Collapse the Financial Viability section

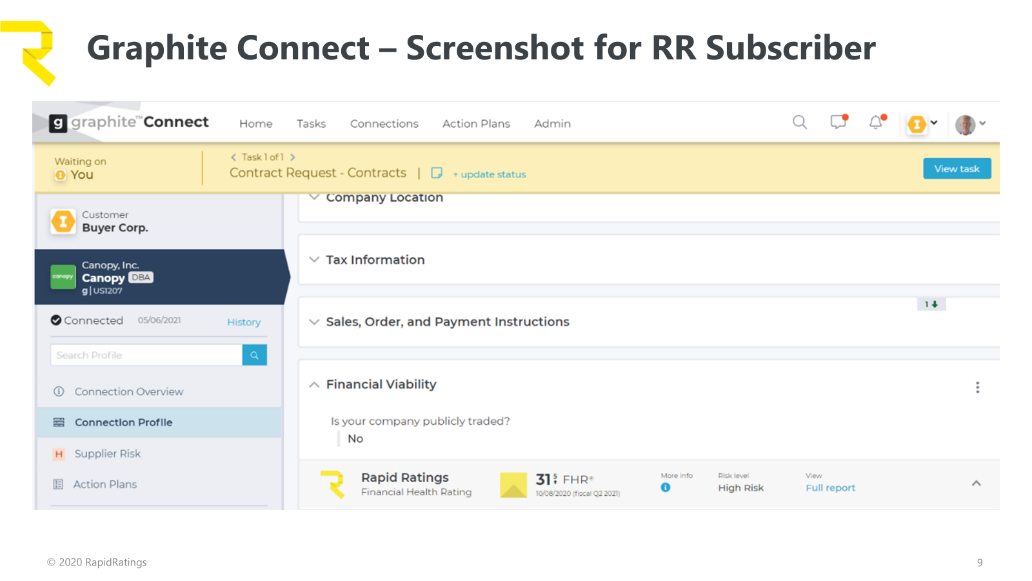314,385
